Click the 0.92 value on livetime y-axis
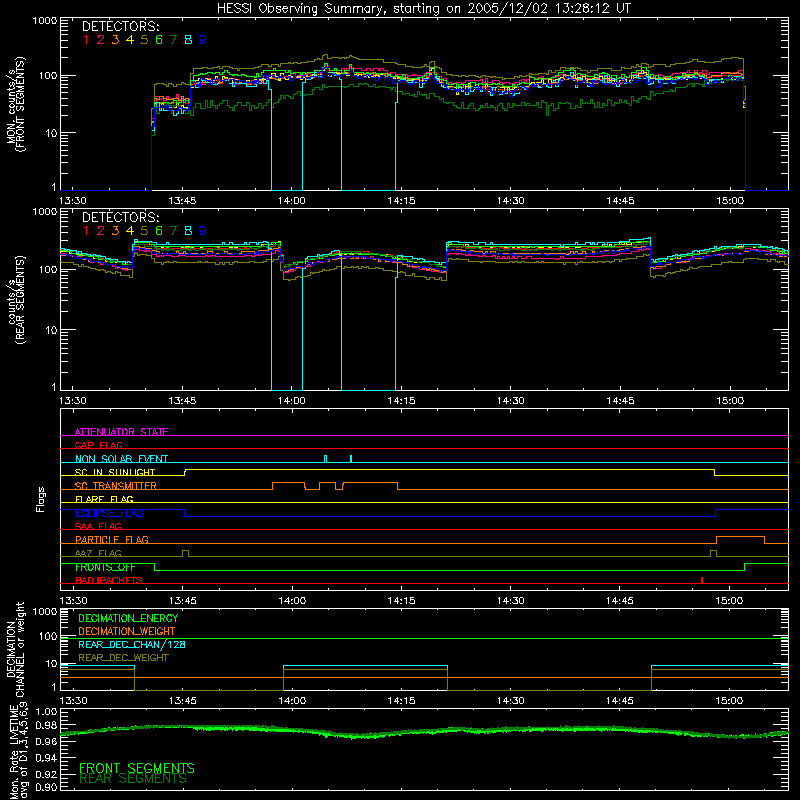The image size is (800, 800). 46,772
